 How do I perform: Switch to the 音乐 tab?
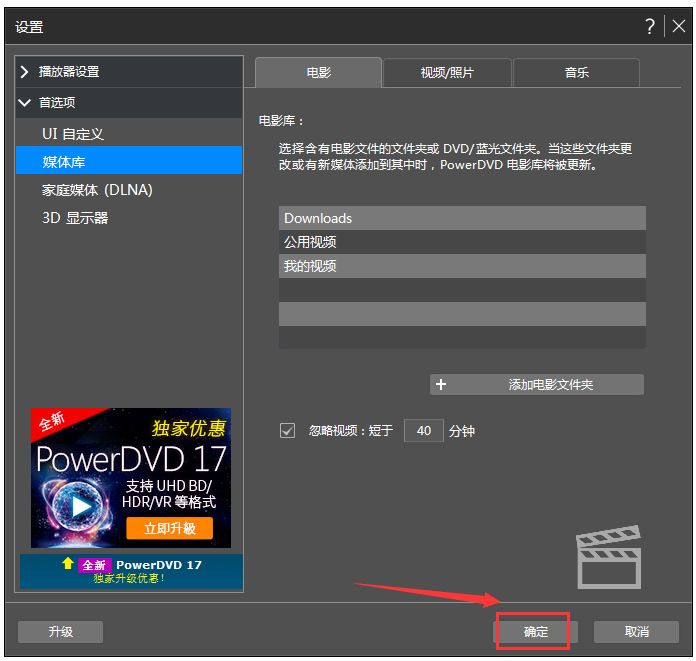pos(576,72)
